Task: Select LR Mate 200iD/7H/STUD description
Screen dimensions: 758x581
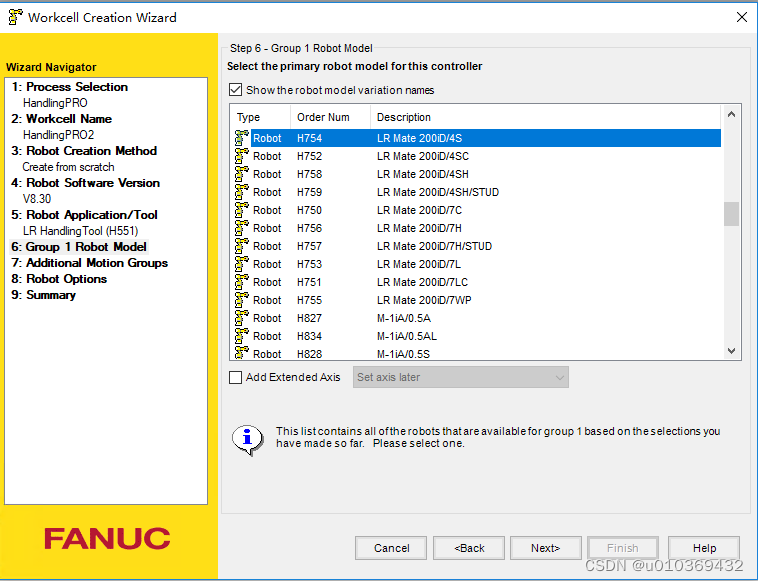Action: (435, 246)
